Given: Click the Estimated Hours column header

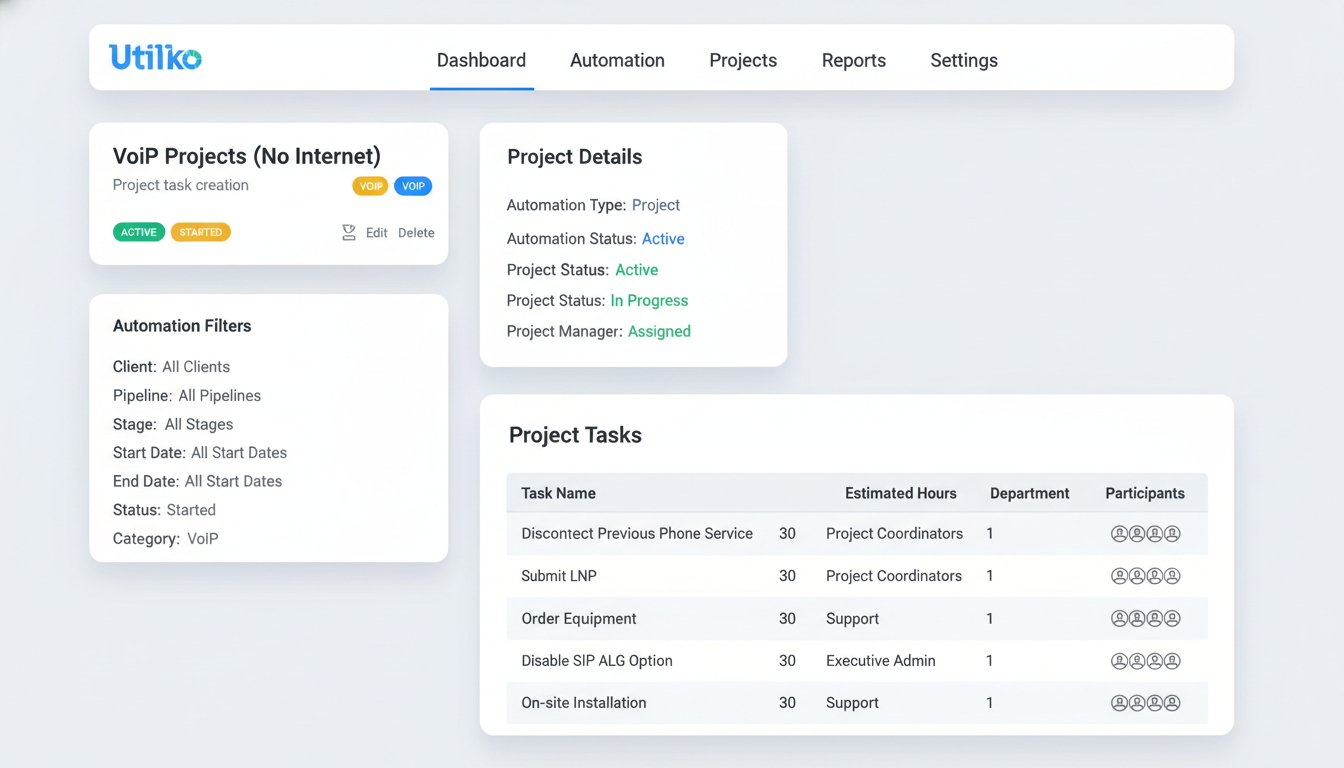Looking at the screenshot, I should pyautogui.click(x=900, y=493).
